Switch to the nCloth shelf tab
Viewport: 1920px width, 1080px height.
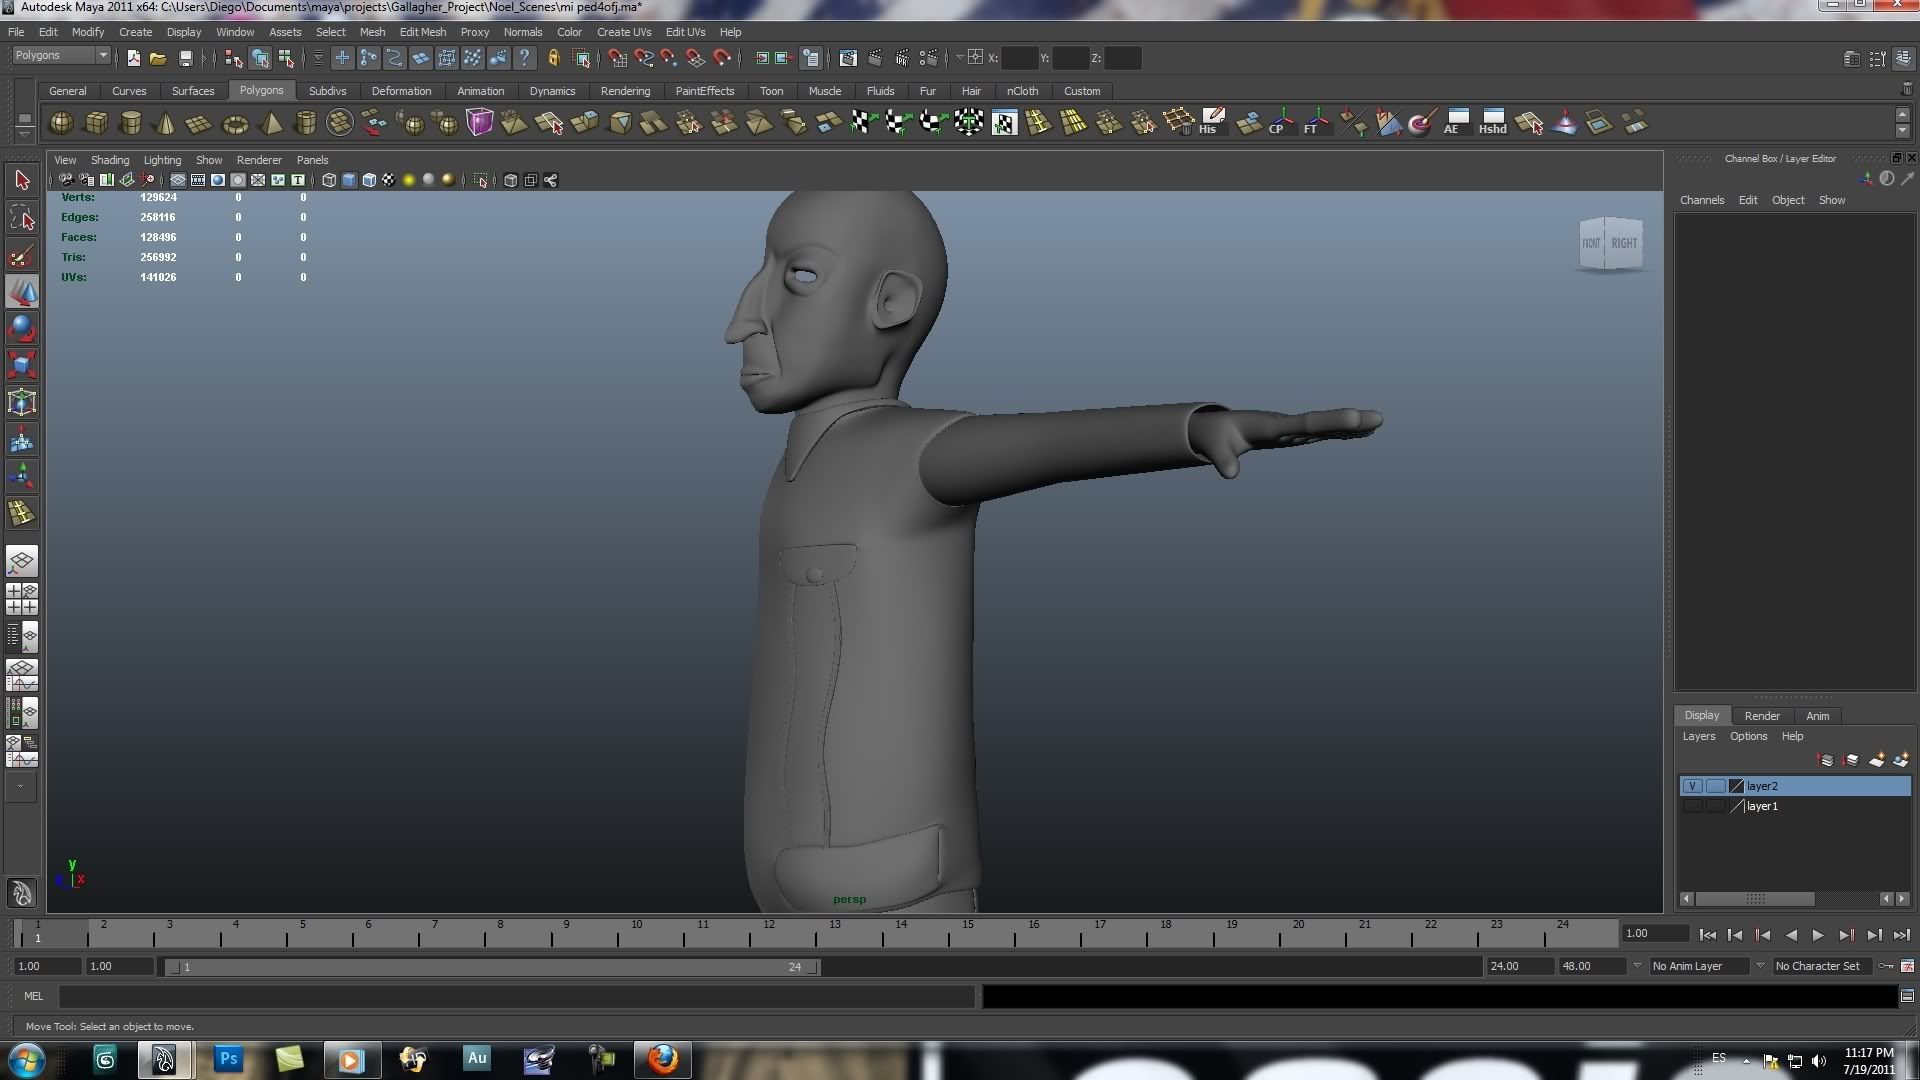(1022, 91)
